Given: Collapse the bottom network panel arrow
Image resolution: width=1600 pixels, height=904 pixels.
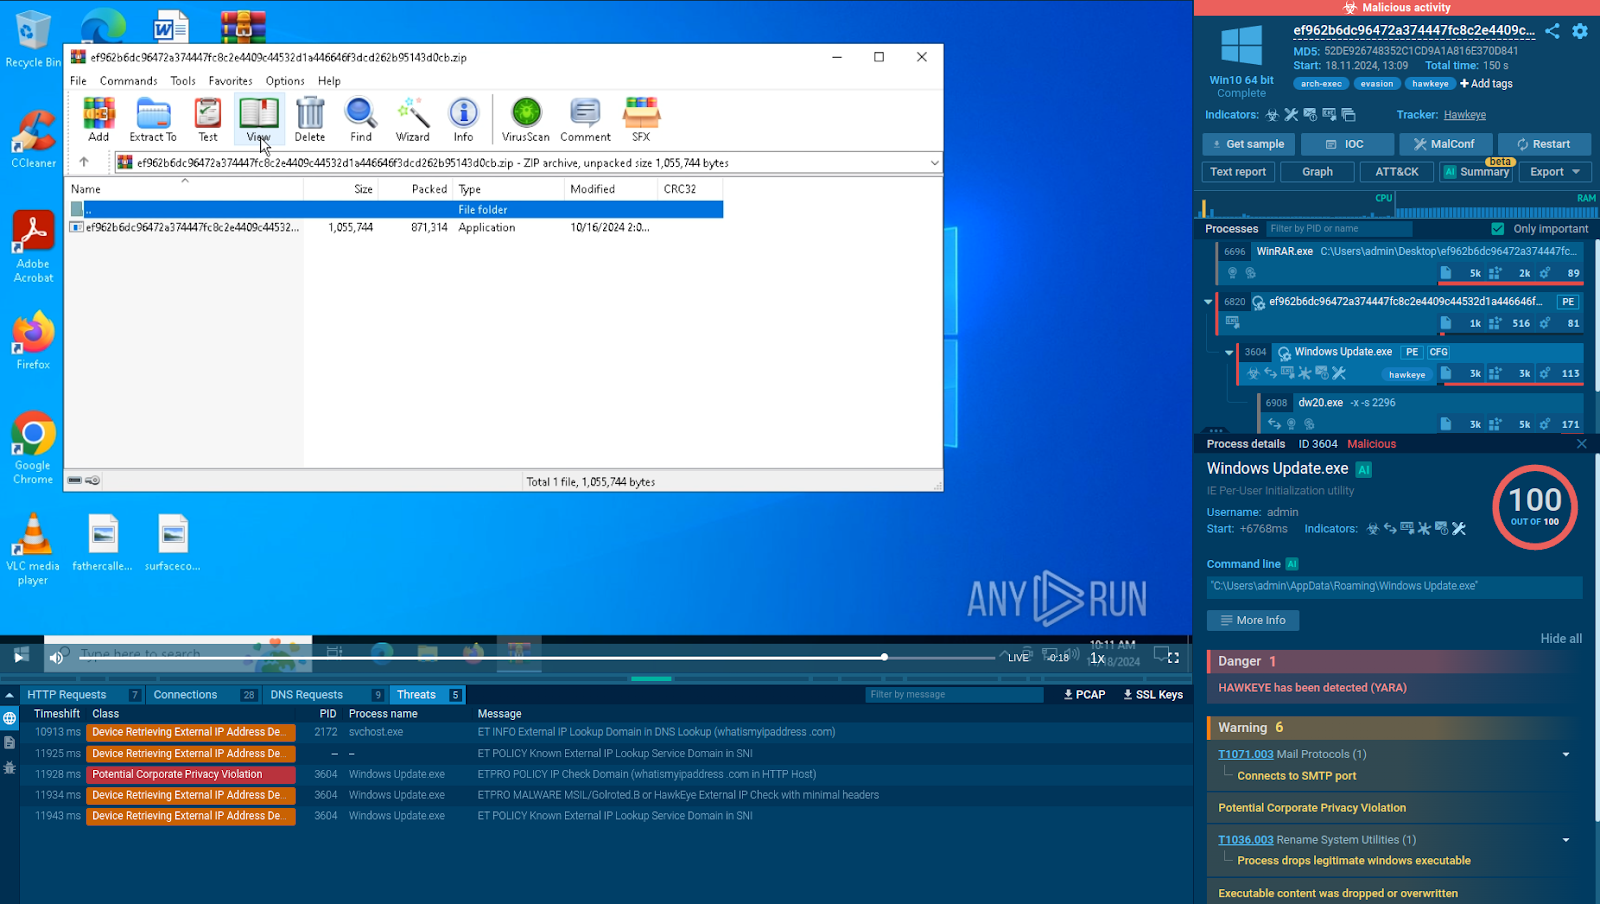Looking at the screenshot, I should [9, 695].
